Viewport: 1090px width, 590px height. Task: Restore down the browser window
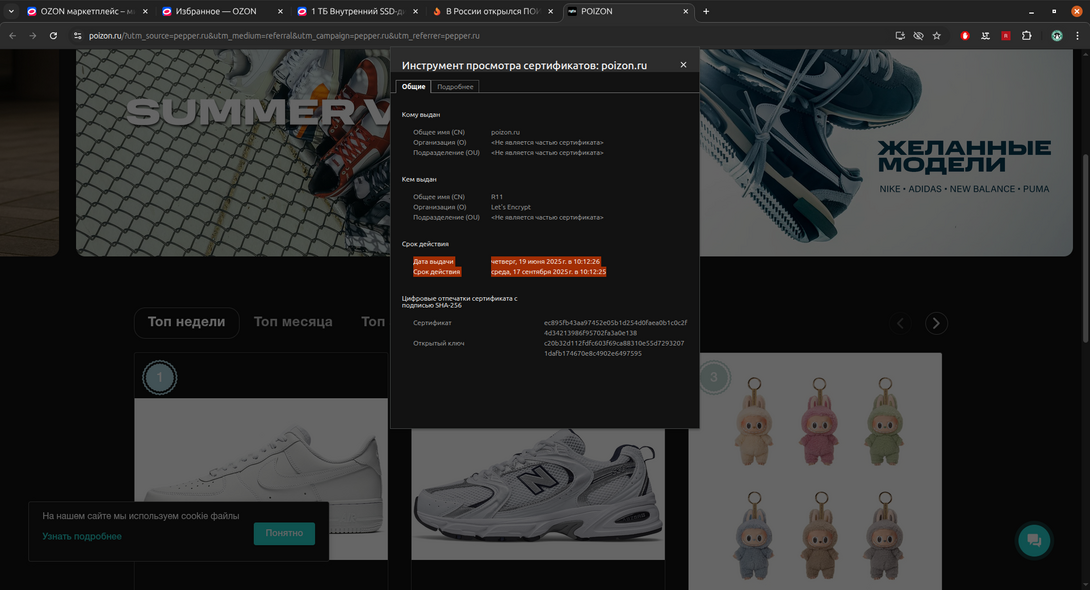click(1054, 11)
